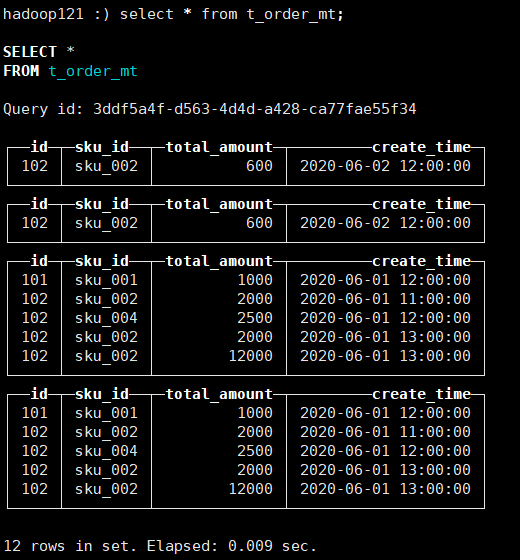The width and height of the screenshot is (520, 560).
Task: Click the bold FROM keyword
Action: point(21,71)
